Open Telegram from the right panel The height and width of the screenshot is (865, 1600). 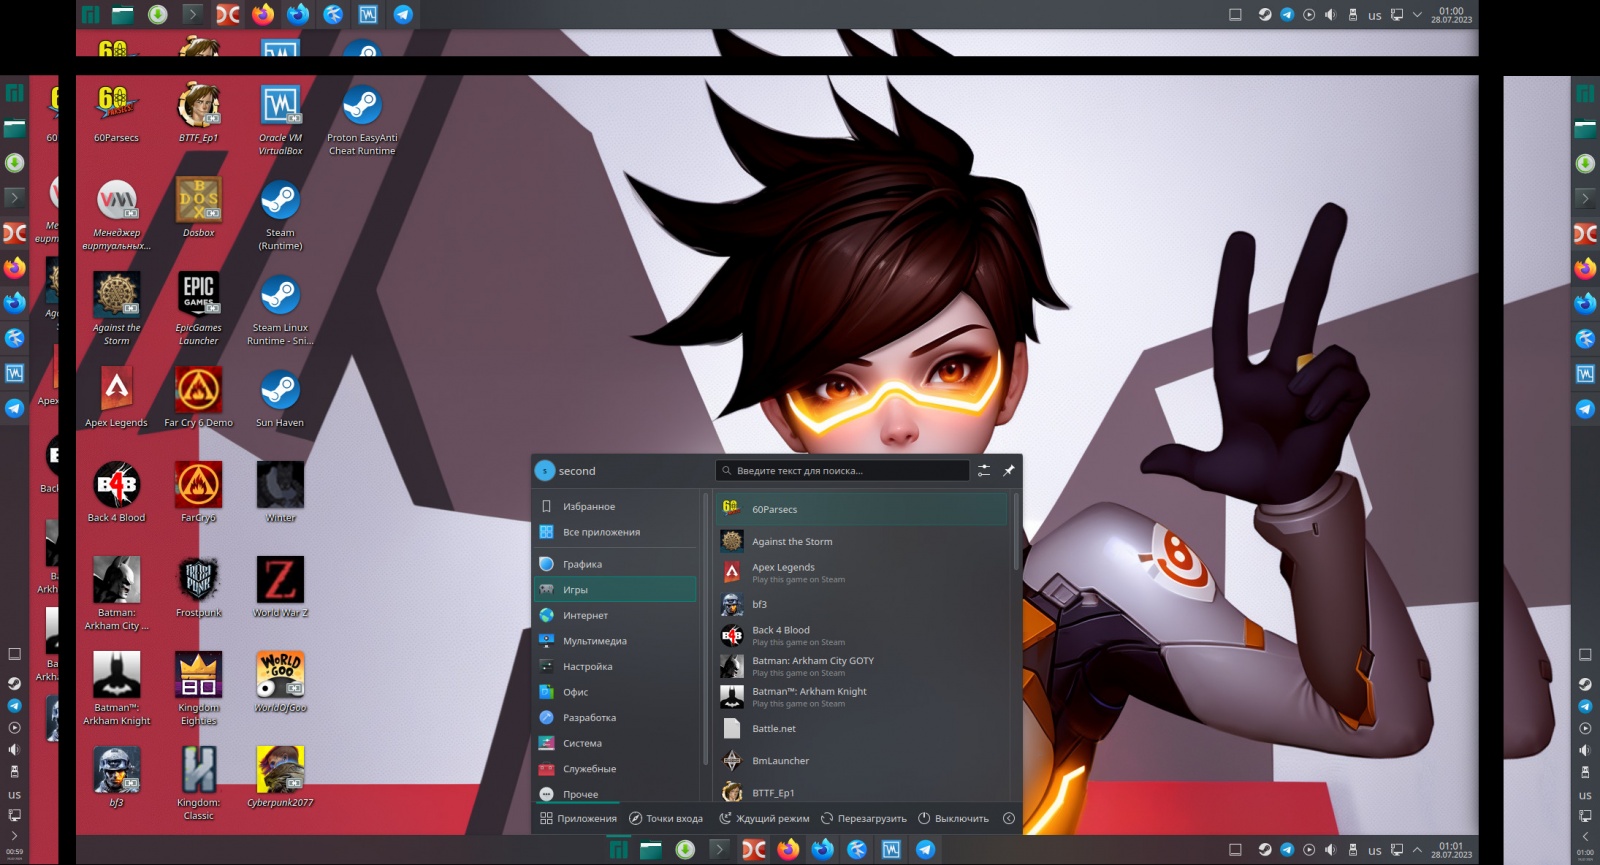pos(1585,408)
